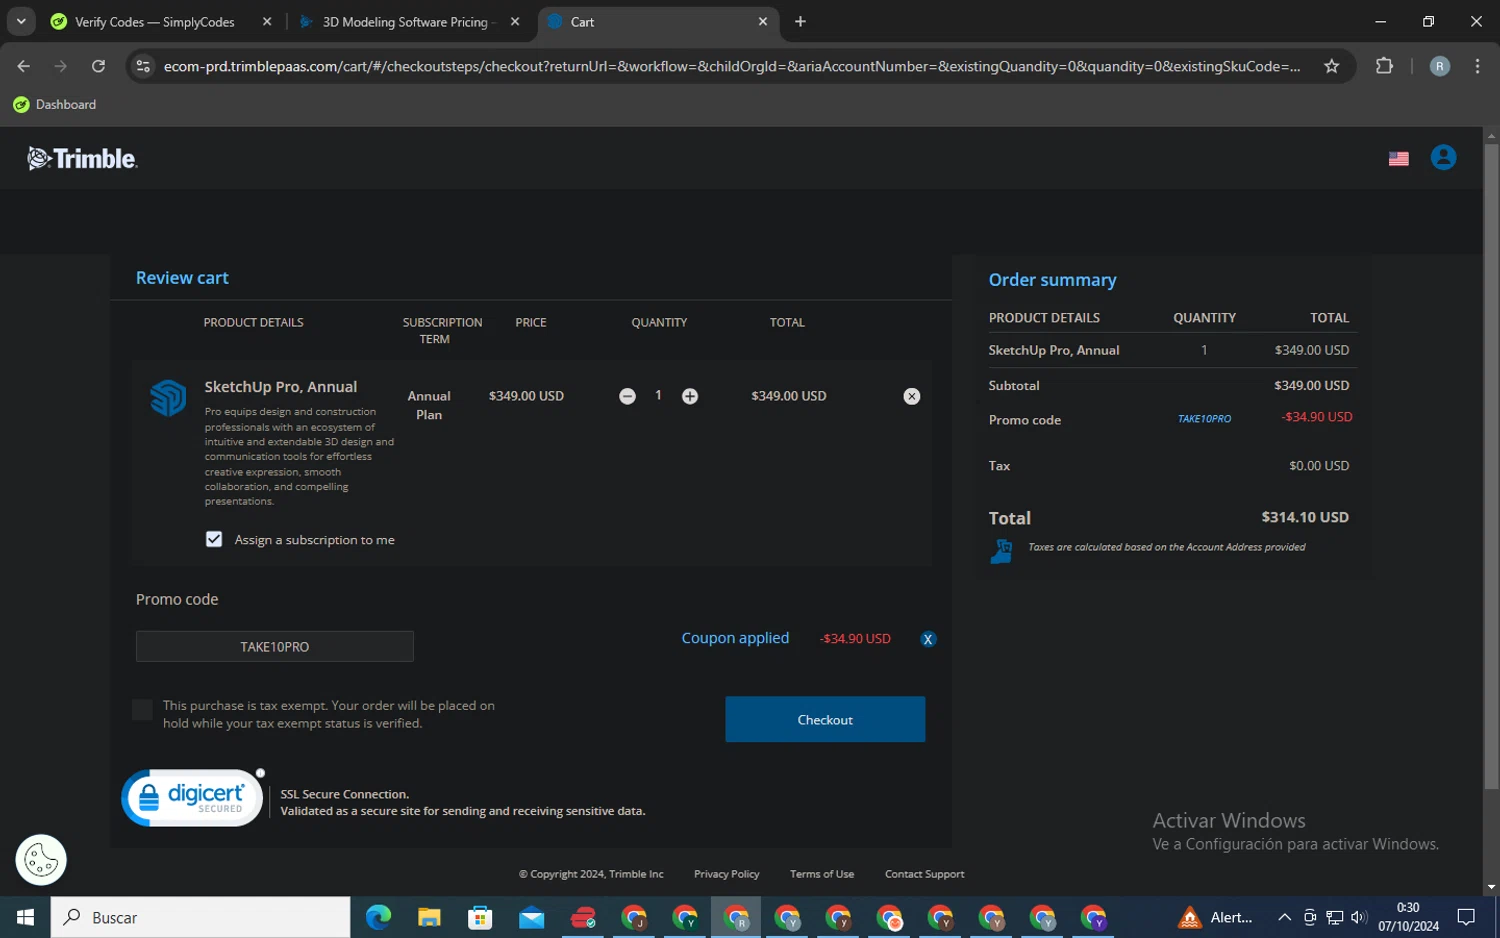1500x938 pixels.
Task: Switch to Verify Codes SimplyCodes tab
Action: 155,22
